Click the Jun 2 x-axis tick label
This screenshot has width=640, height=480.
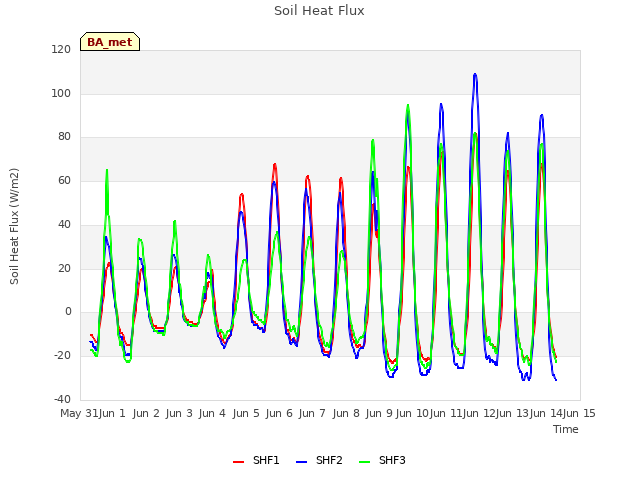coord(146,413)
